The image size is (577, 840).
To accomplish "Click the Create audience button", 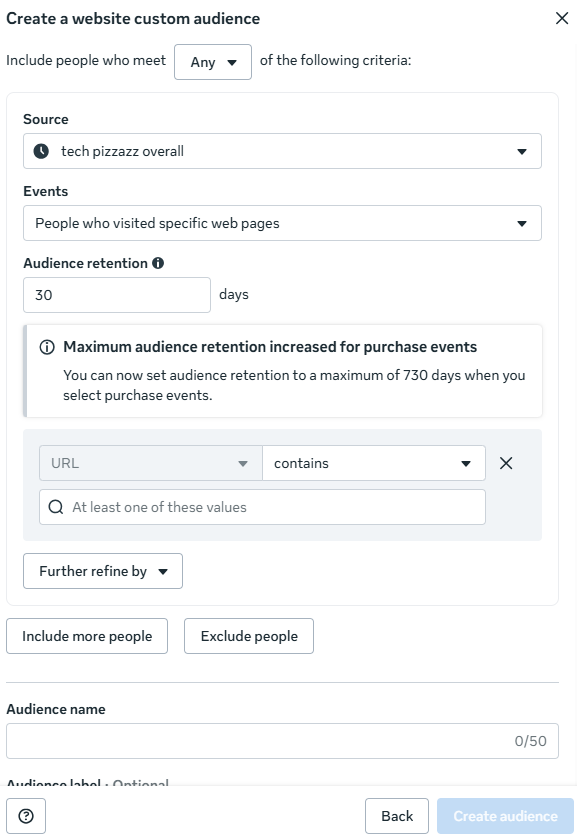I will (505, 816).
